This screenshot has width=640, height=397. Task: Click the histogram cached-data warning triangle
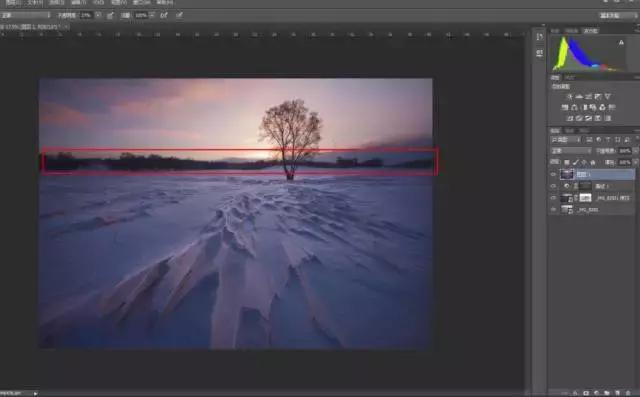[621, 42]
